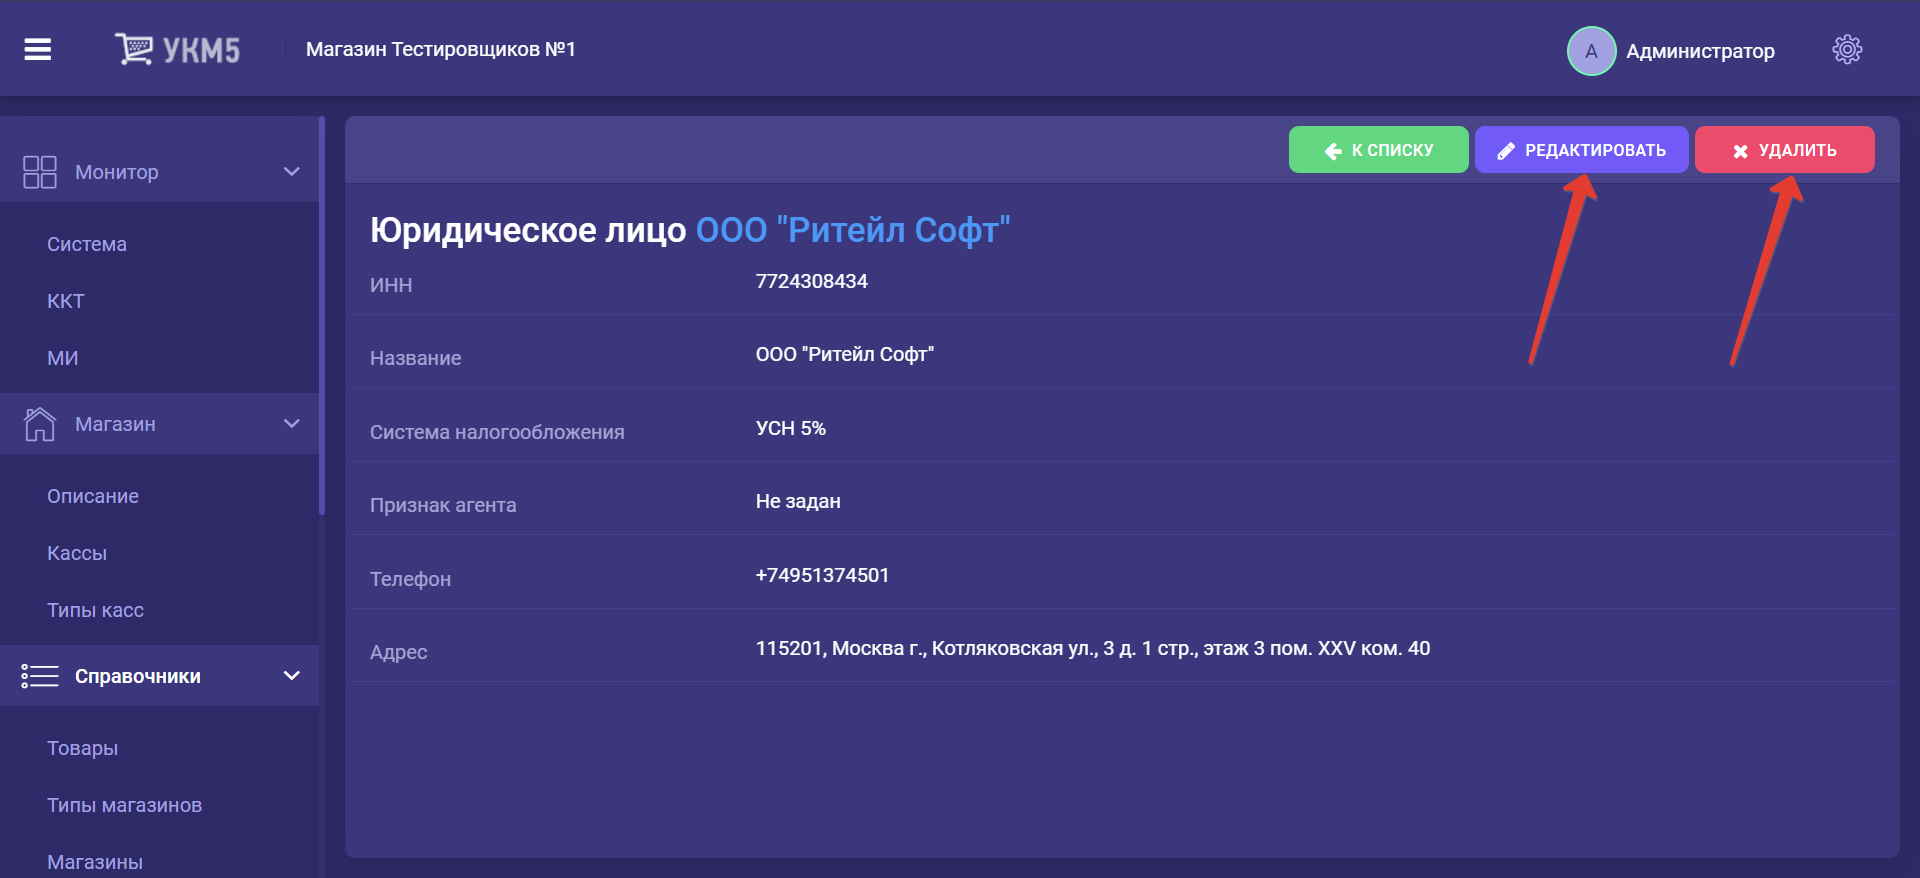The height and width of the screenshot is (878, 1920).
Task: Open the Система menu item
Action: click(87, 244)
